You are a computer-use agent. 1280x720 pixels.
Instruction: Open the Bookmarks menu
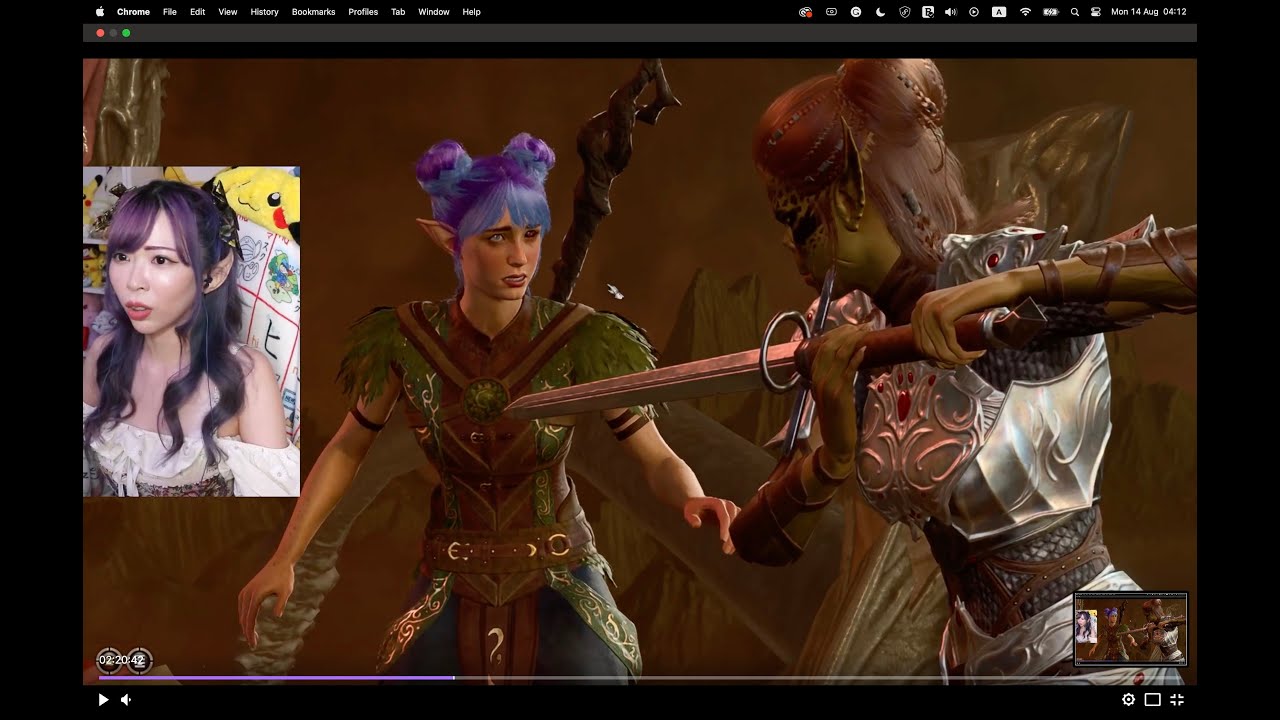(313, 12)
